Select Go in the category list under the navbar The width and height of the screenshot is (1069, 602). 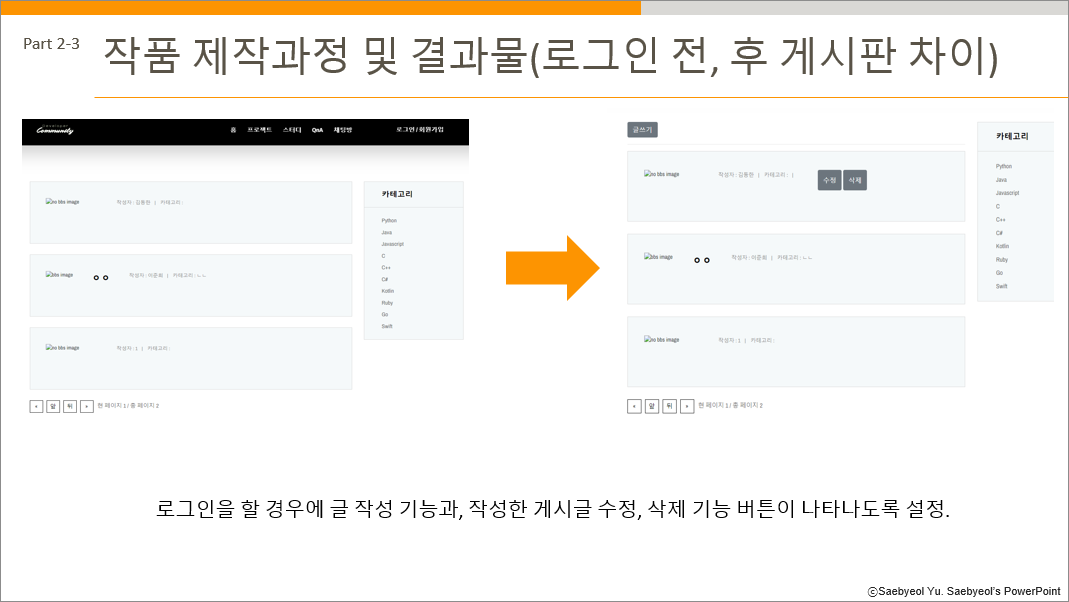385,314
